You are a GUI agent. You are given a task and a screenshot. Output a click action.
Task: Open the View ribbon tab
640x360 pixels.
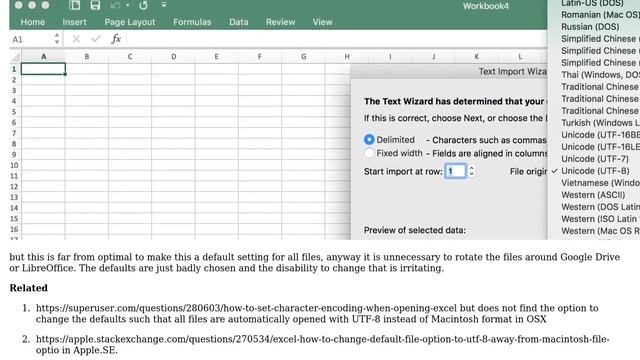[x=322, y=22]
